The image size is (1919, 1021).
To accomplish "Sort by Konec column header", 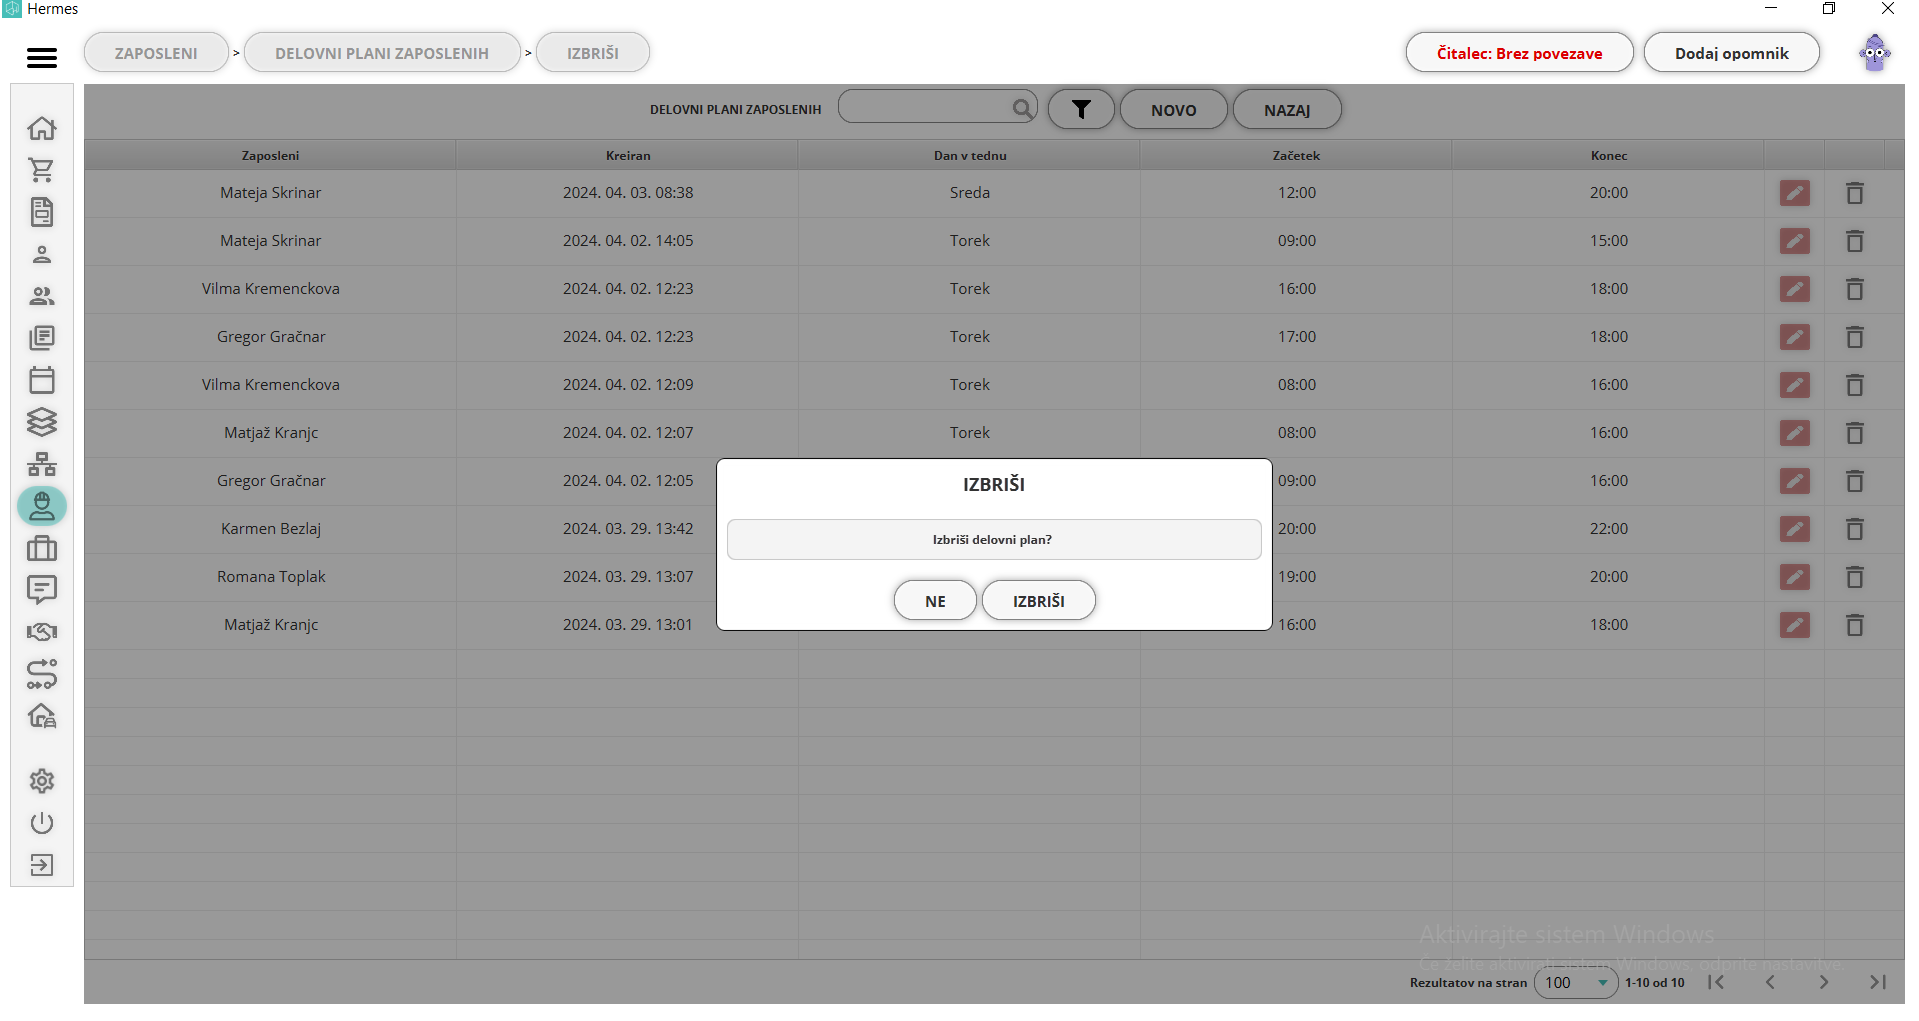I will click(1608, 156).
